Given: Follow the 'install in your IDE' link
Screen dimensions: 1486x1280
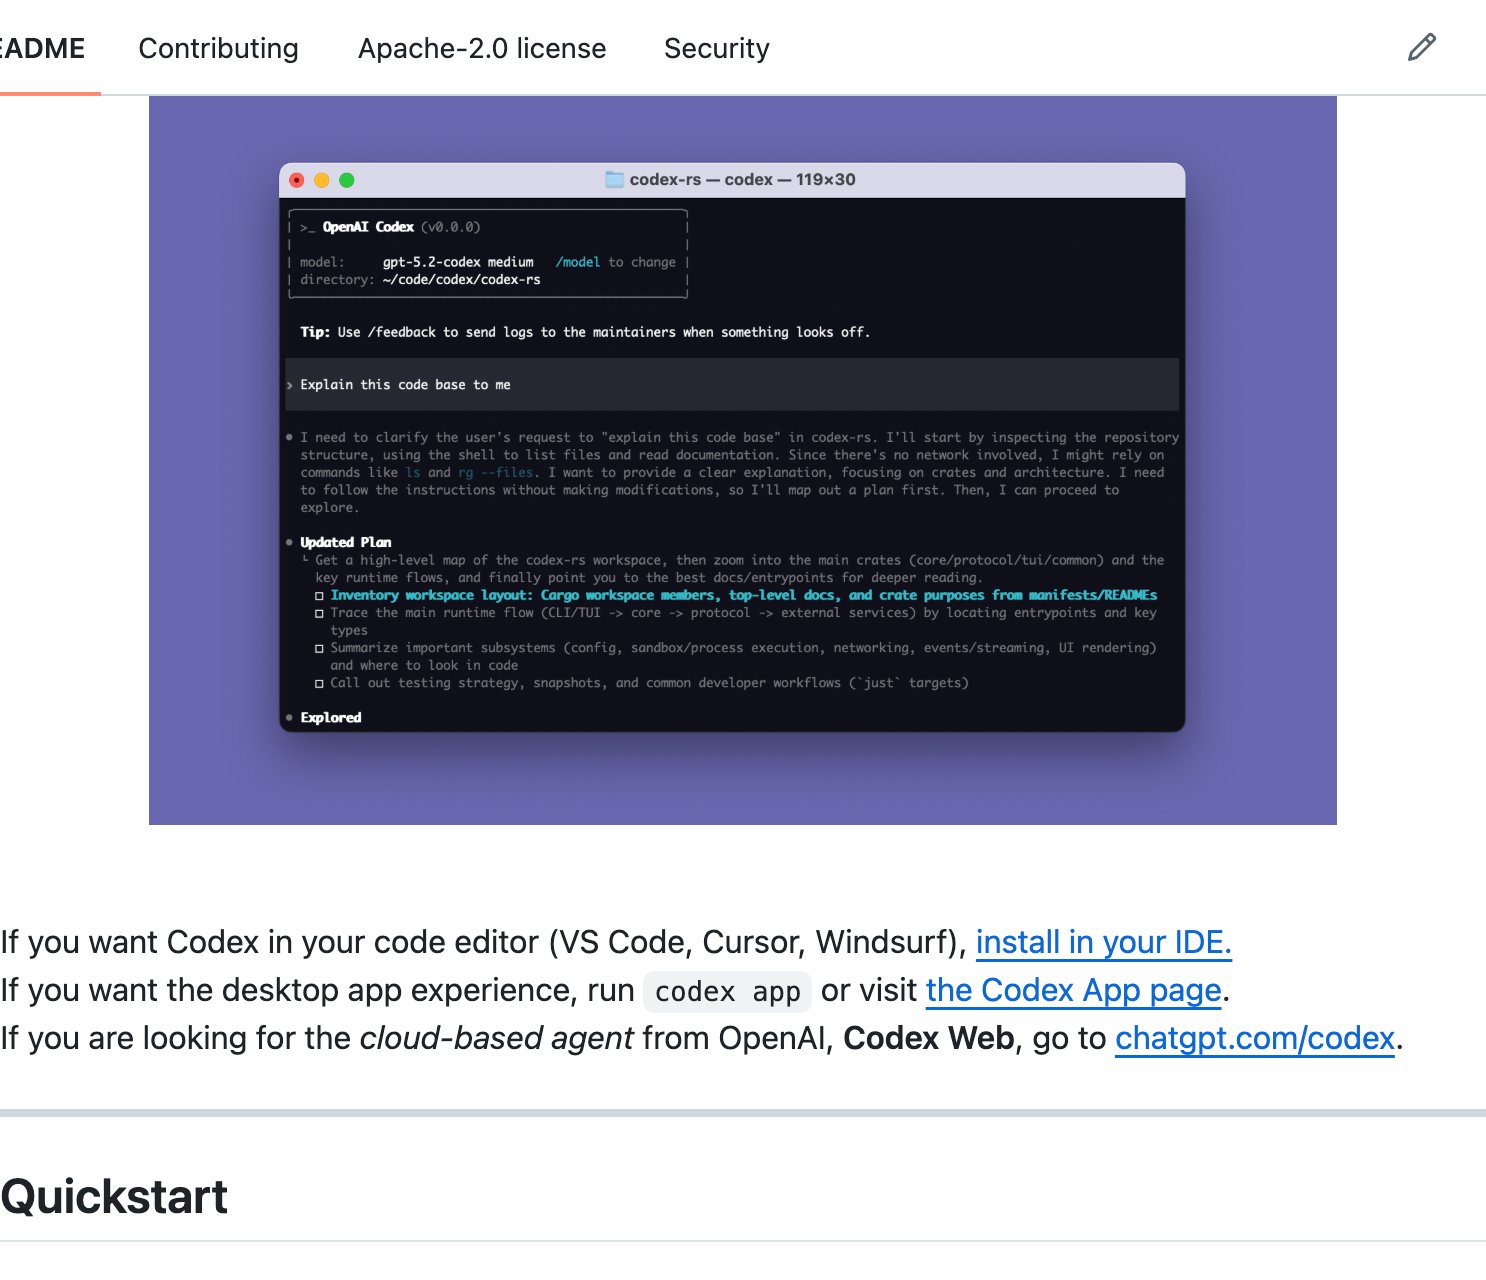Looking at the screenshot, I should pyautogui.click(x=1103, y=942).
